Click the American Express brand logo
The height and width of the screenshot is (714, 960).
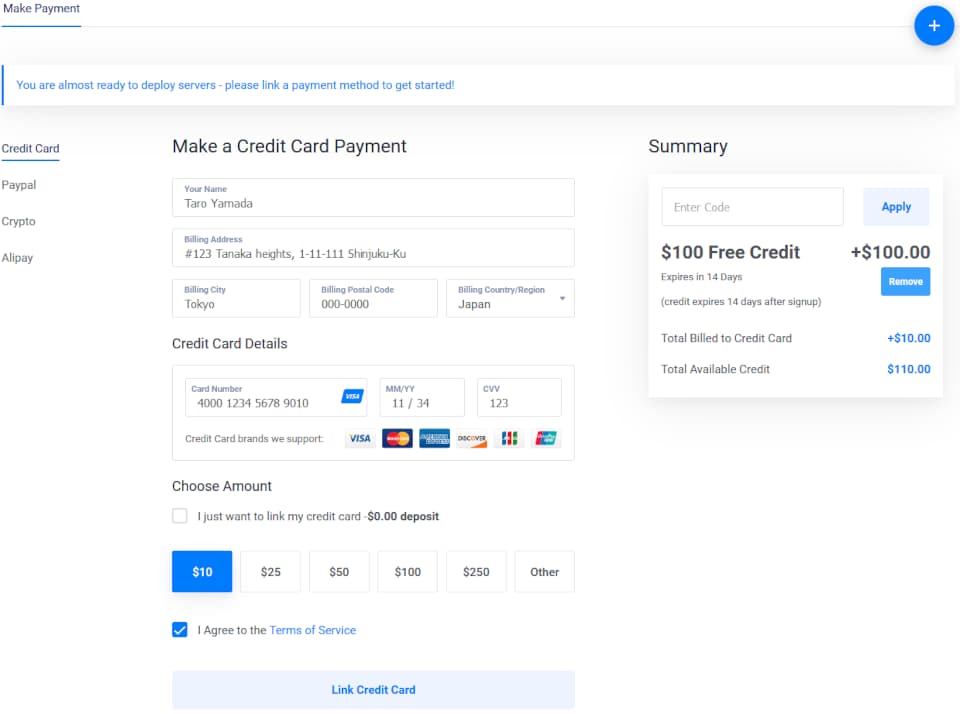(434, 438)
